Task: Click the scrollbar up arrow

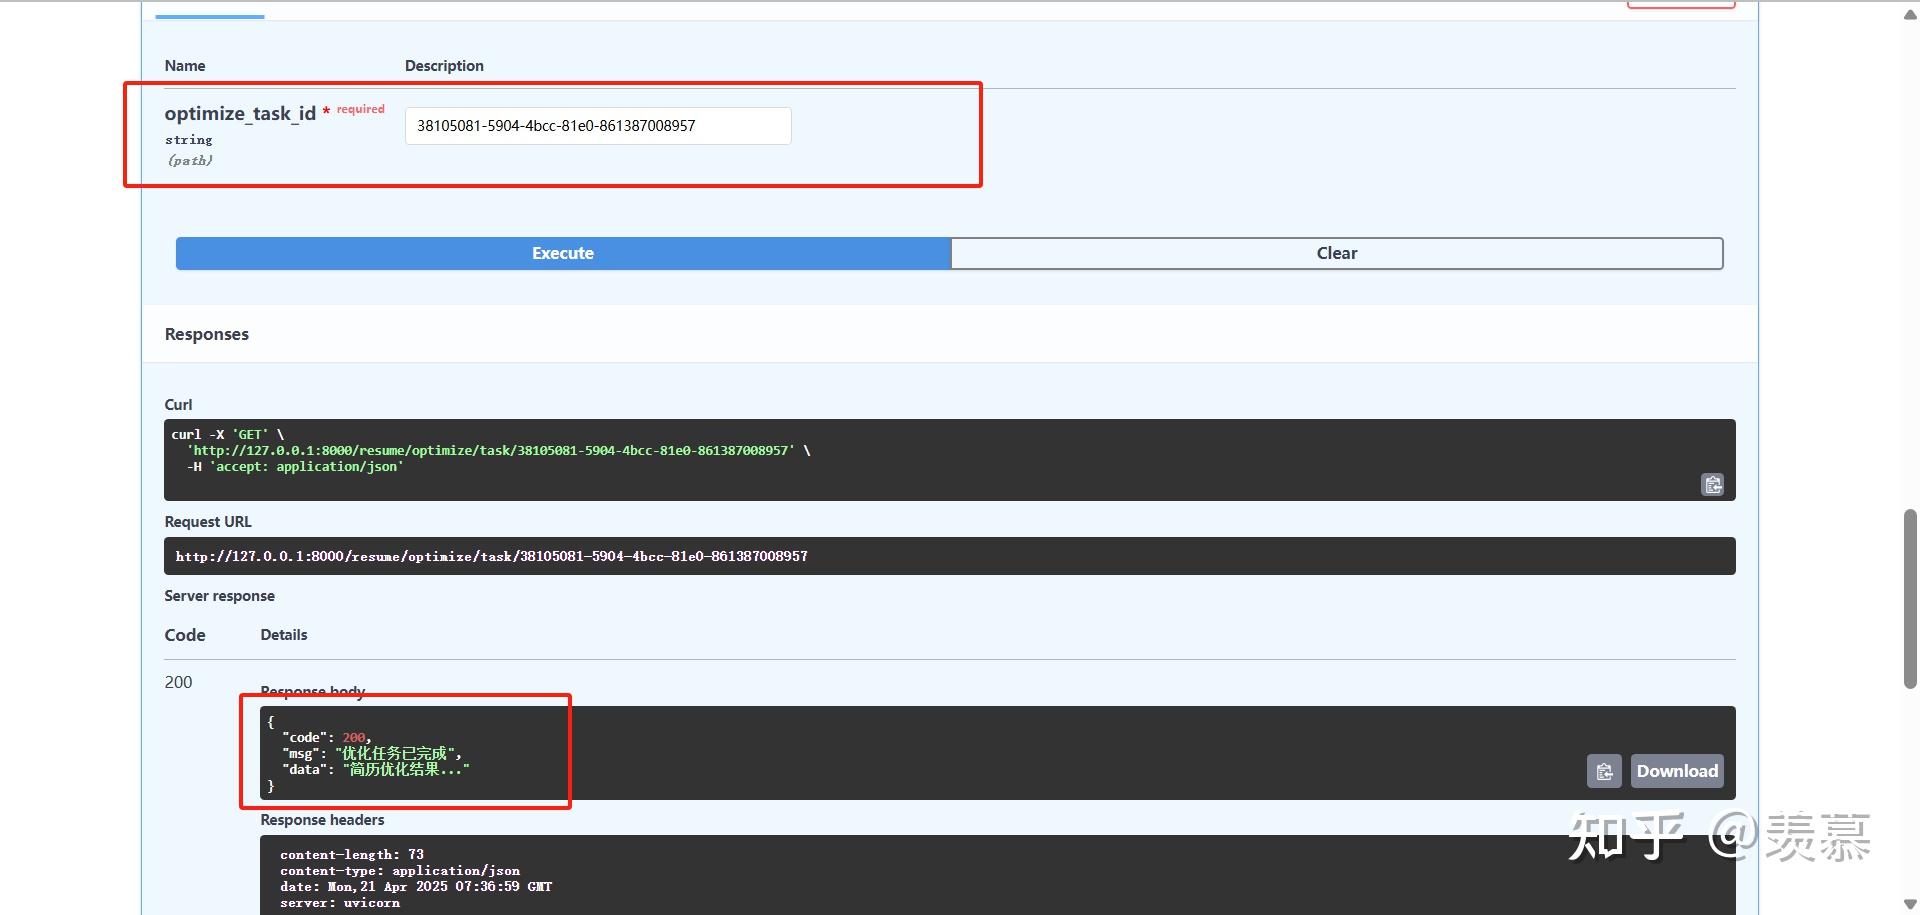Action: 1908,15
